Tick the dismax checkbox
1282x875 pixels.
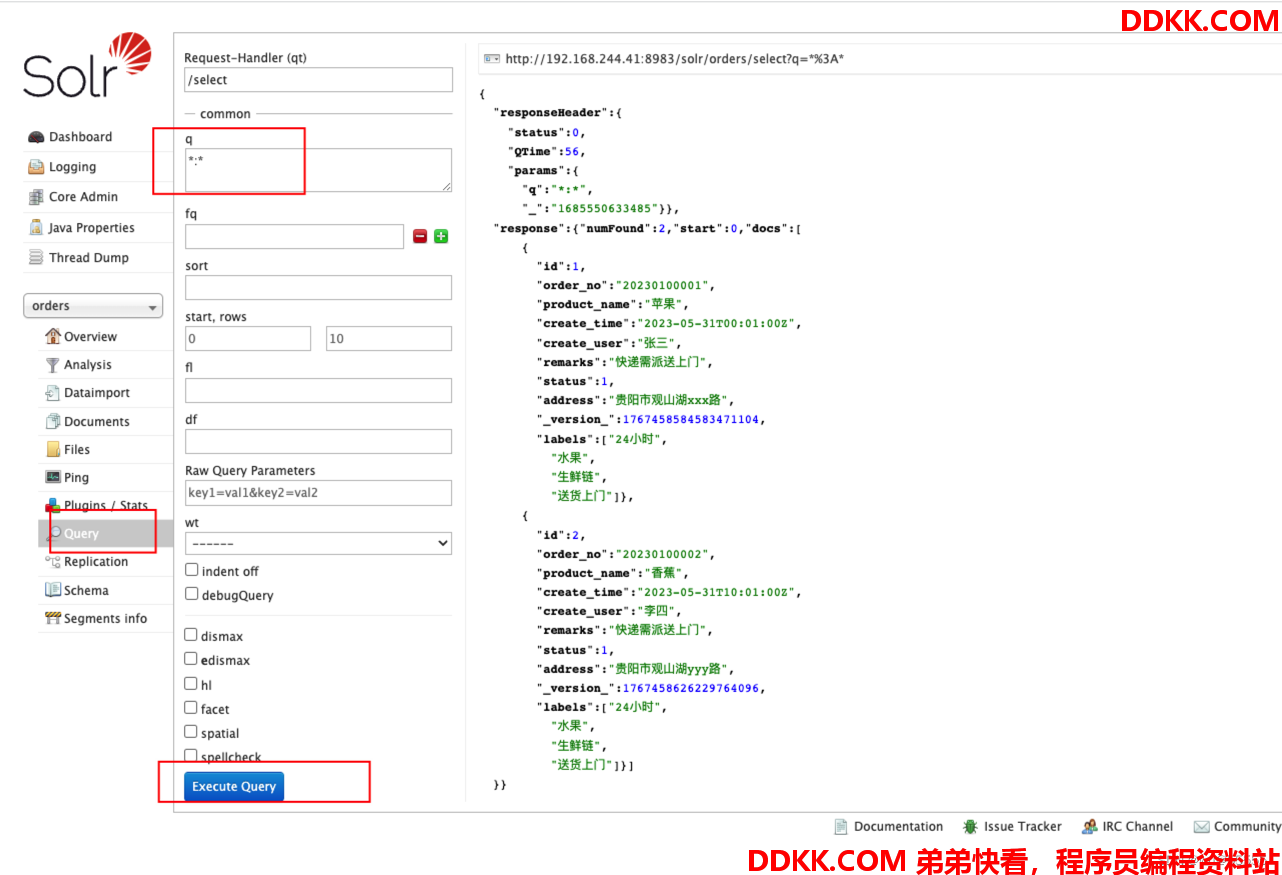pos(191,635)
